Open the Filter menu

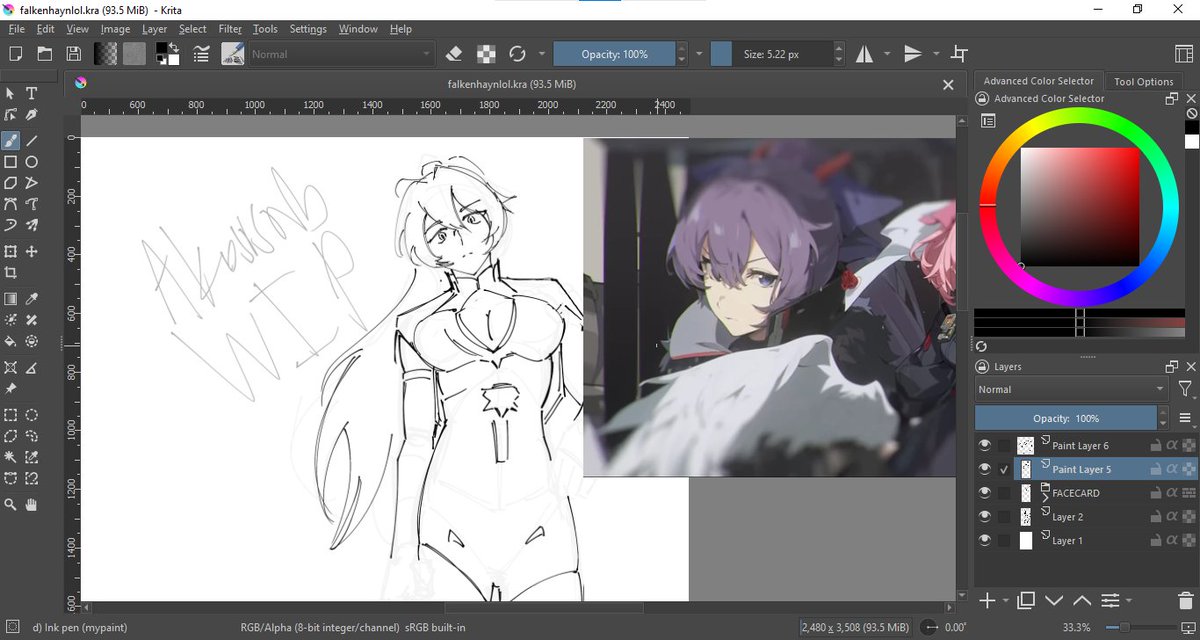230,29
